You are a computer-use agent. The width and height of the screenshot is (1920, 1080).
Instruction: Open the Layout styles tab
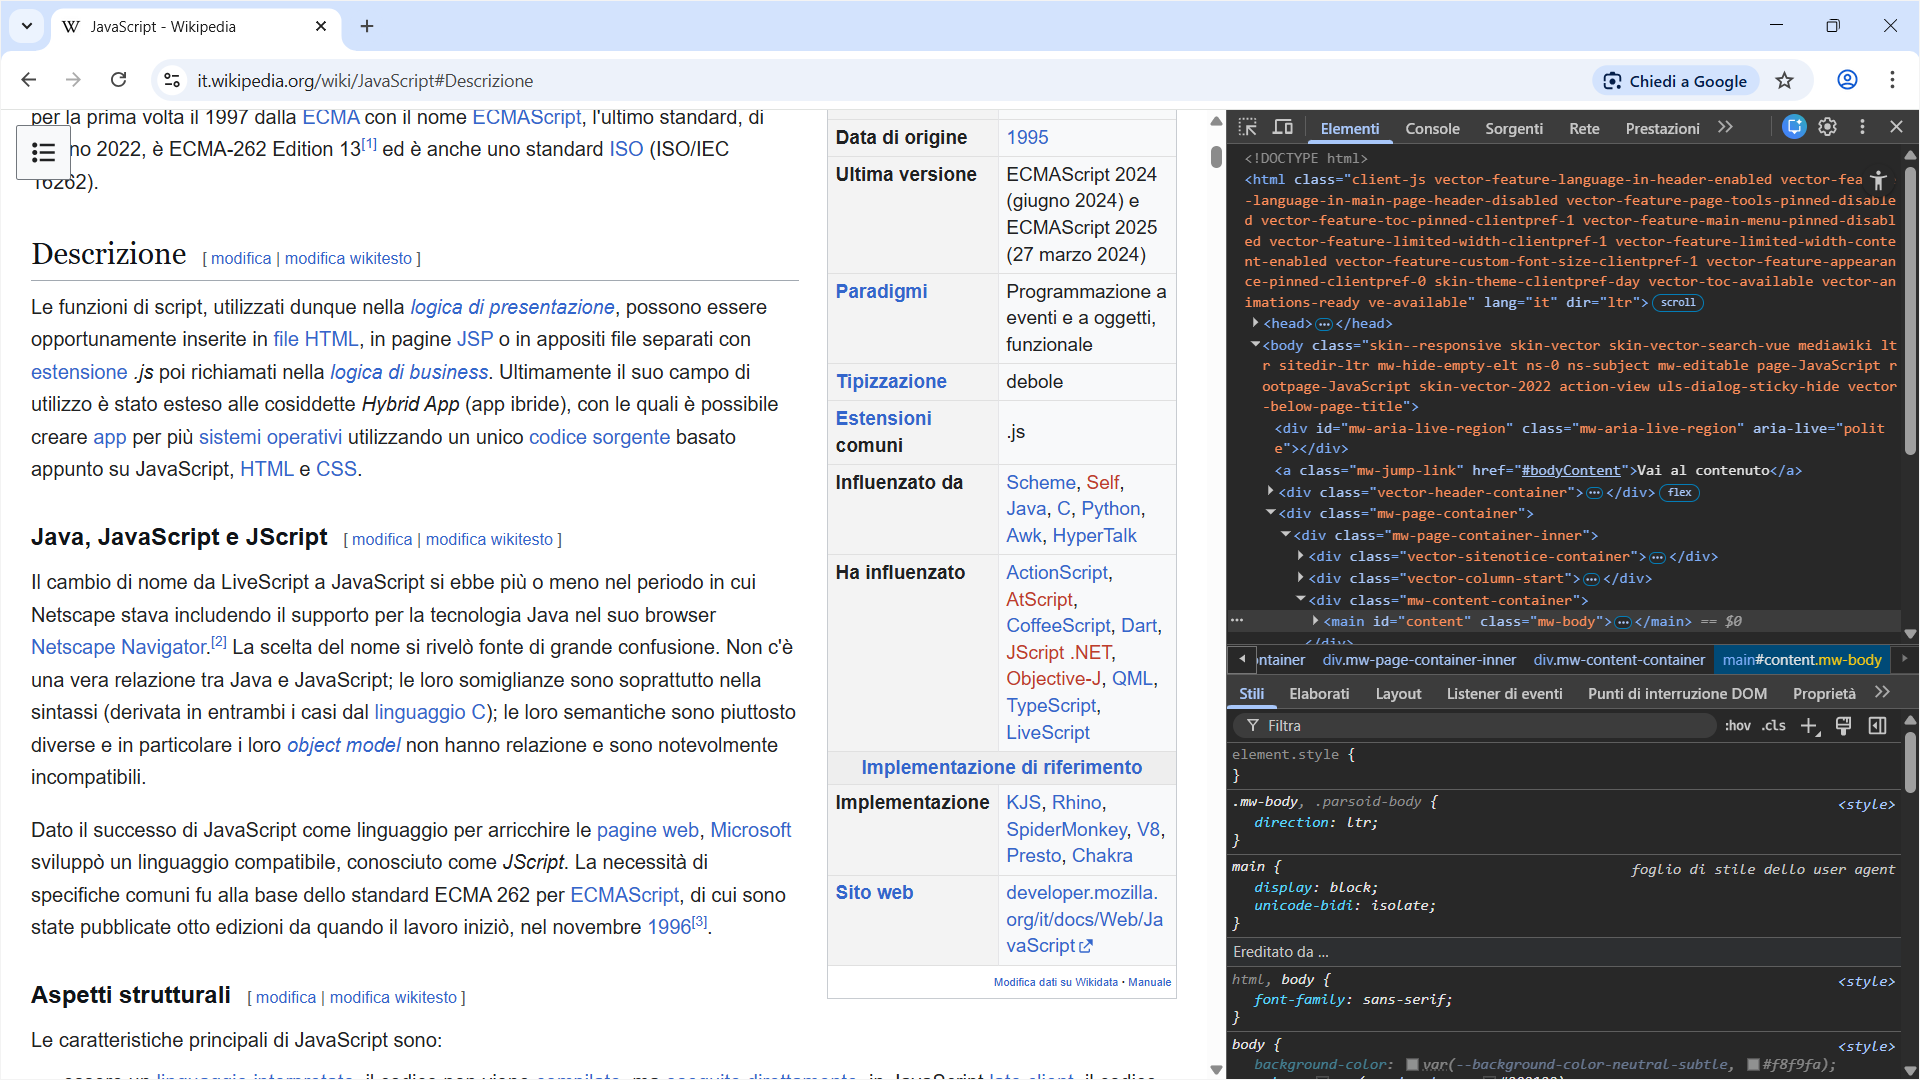(x=1397, y=693)
